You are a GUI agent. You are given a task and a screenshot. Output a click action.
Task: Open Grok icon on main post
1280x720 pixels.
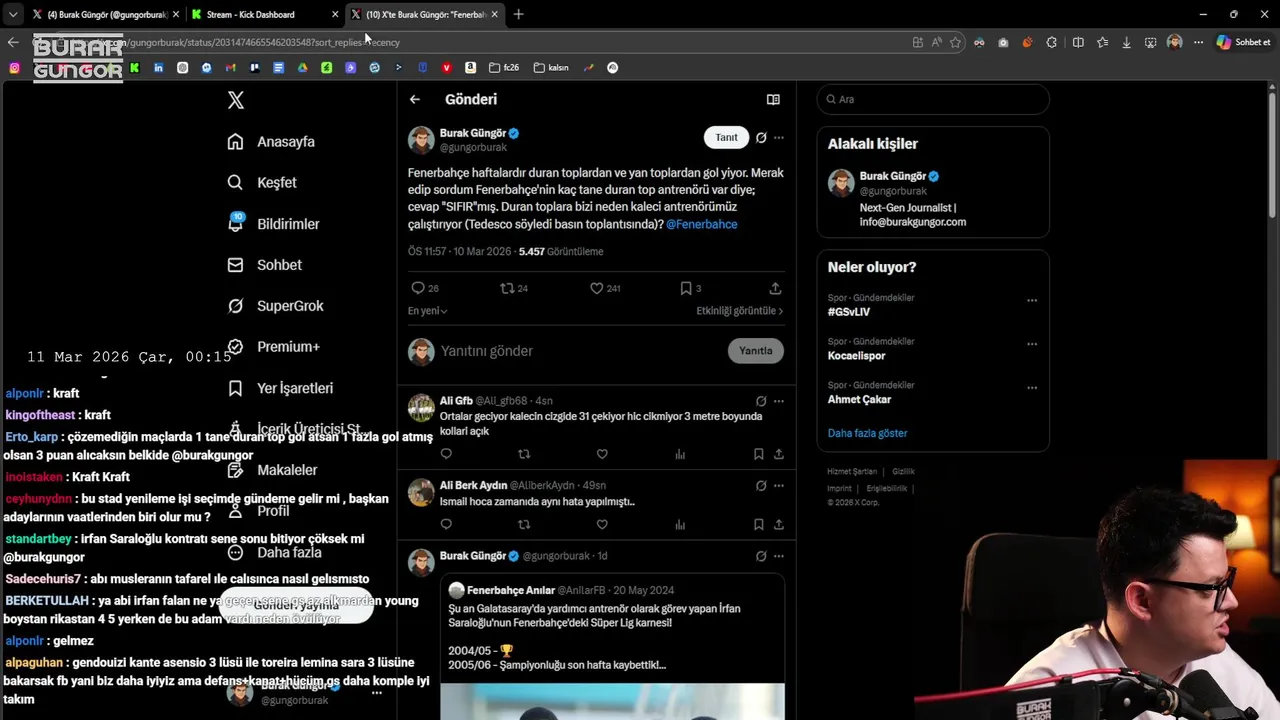[761, 137]
